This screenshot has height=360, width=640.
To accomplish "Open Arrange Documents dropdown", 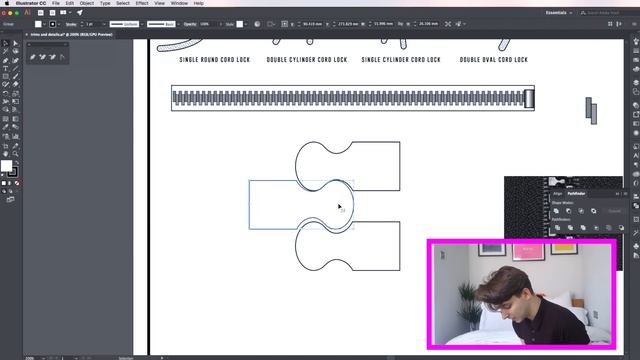I will tap(65, 13).
